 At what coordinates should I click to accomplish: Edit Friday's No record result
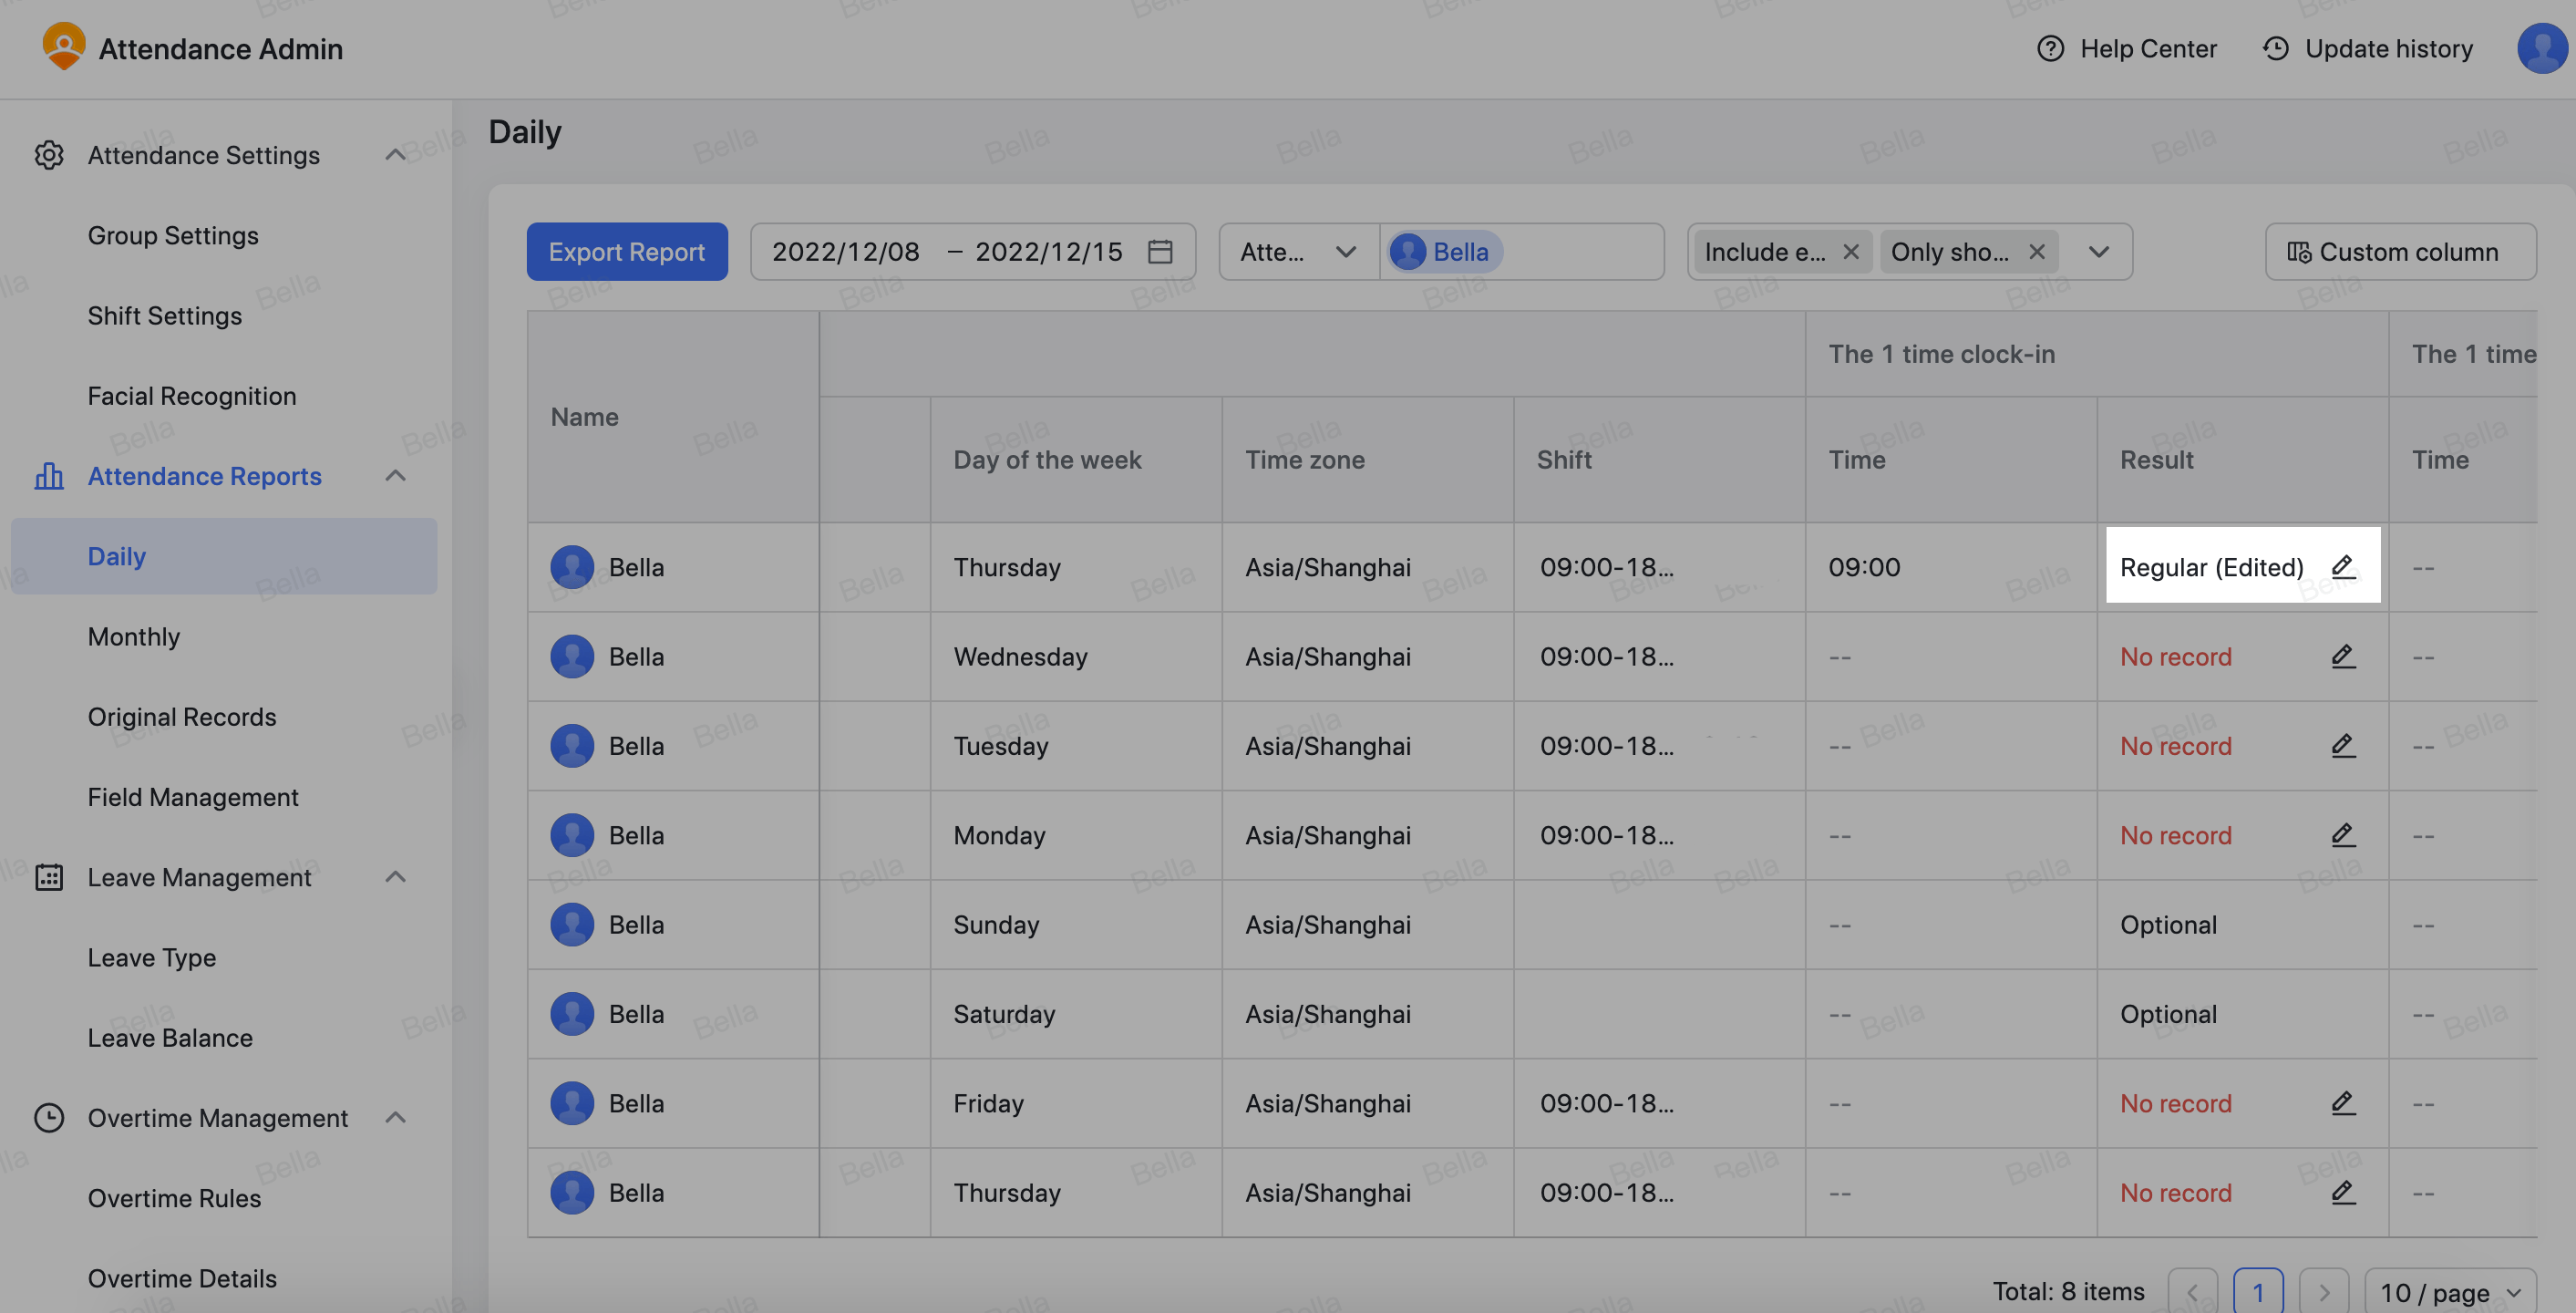(x=2342, y=1103)
